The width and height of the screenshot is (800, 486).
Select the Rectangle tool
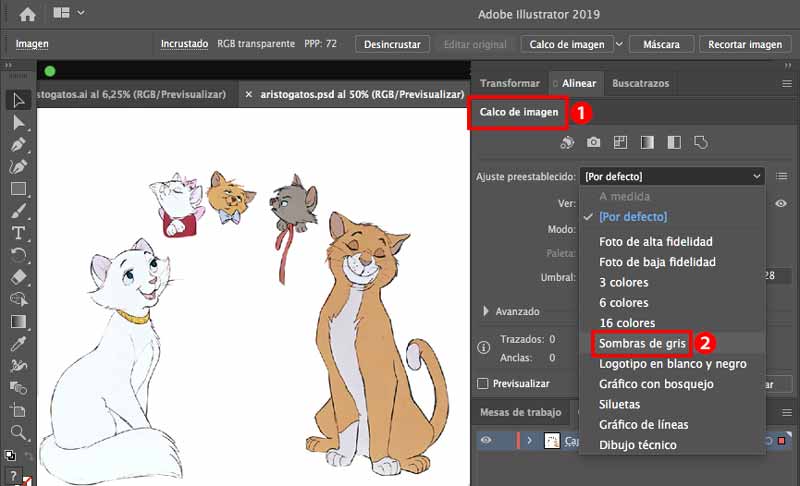(18, 189)
